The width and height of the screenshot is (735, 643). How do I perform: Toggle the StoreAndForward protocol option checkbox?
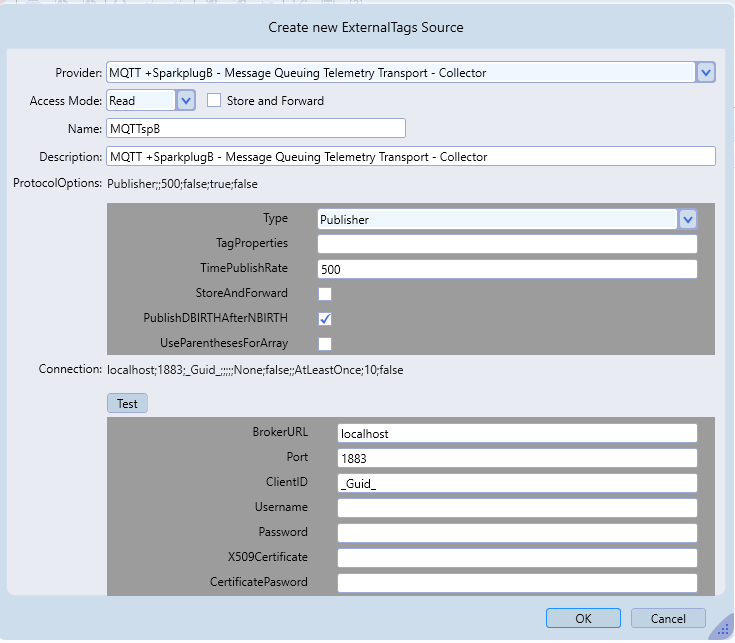coord(325,294)
